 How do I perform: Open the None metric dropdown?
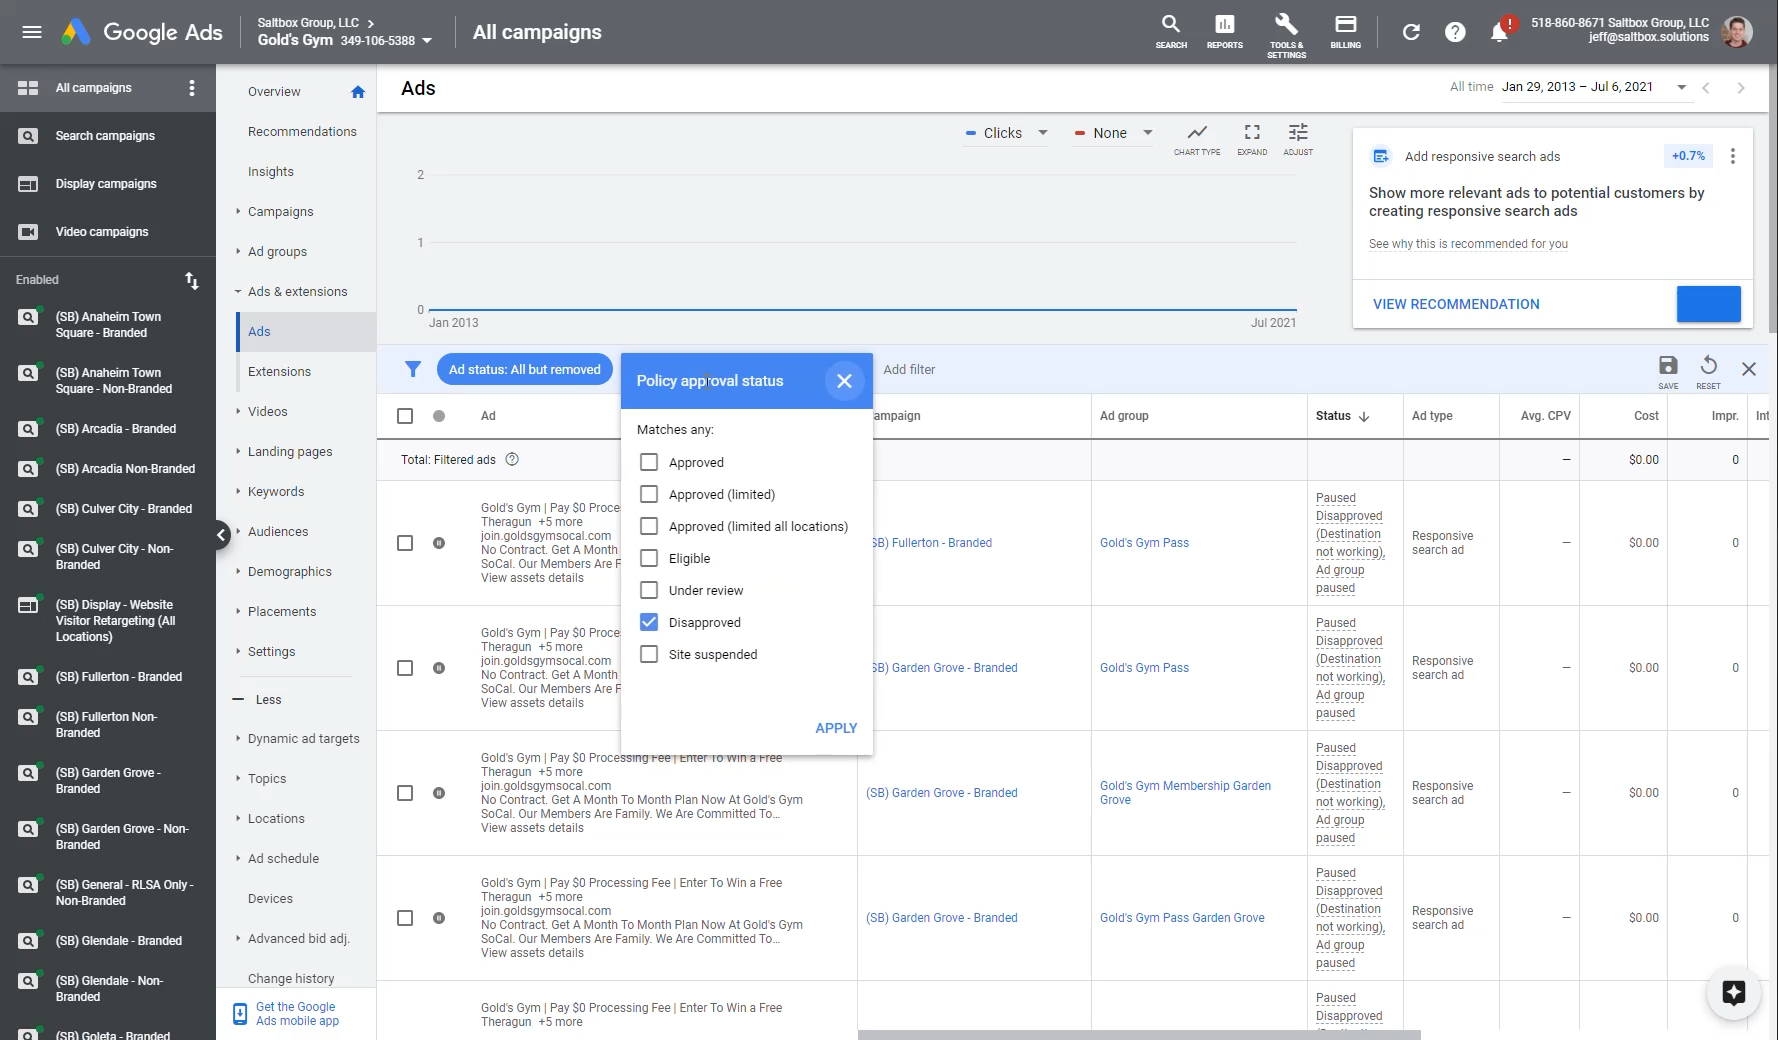[x=1113, y=133]
